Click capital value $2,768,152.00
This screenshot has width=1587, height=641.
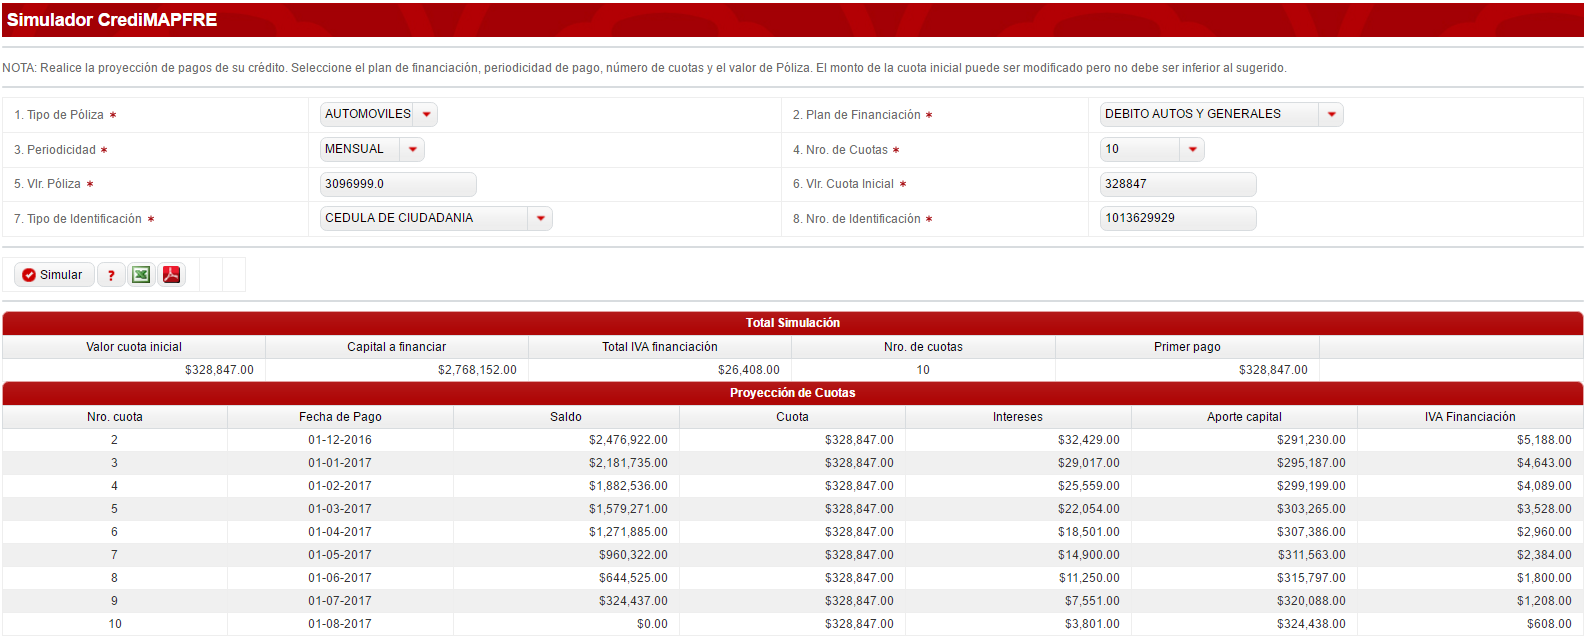pos(477,370)
